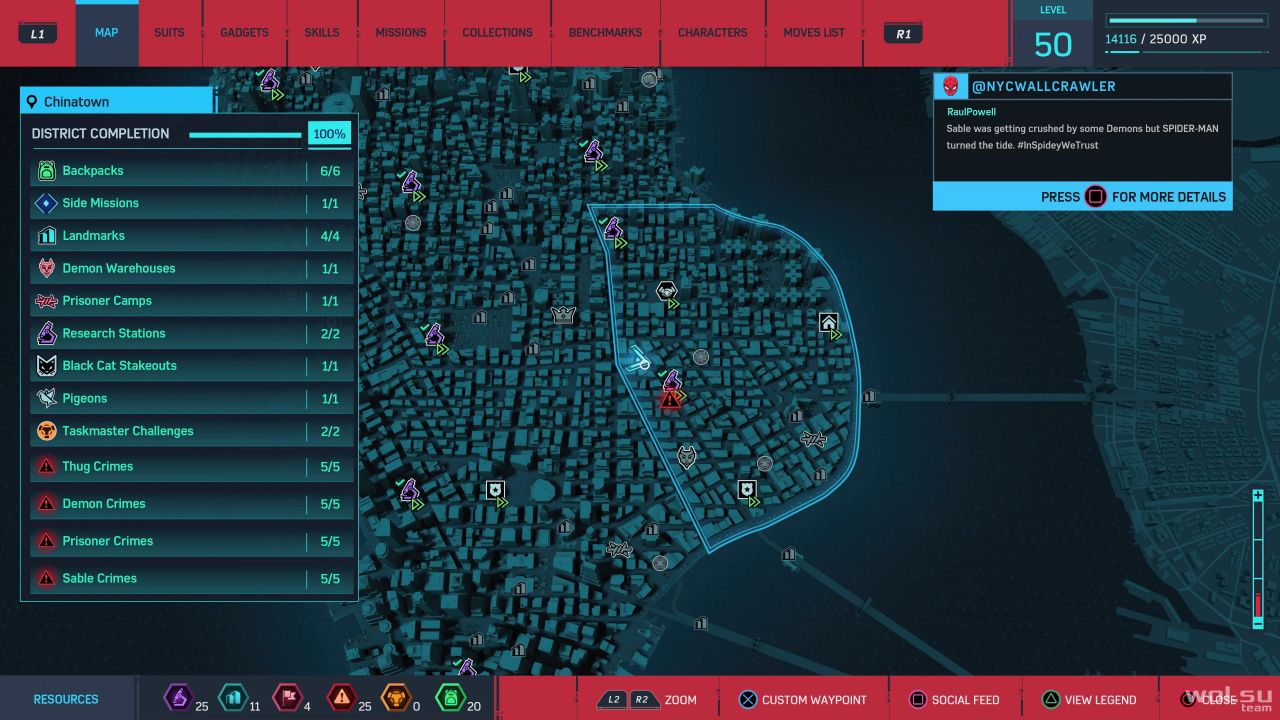View the CHARACTERS tab
The height and width of the screenshot is (720, 1280).
[713, 33]
